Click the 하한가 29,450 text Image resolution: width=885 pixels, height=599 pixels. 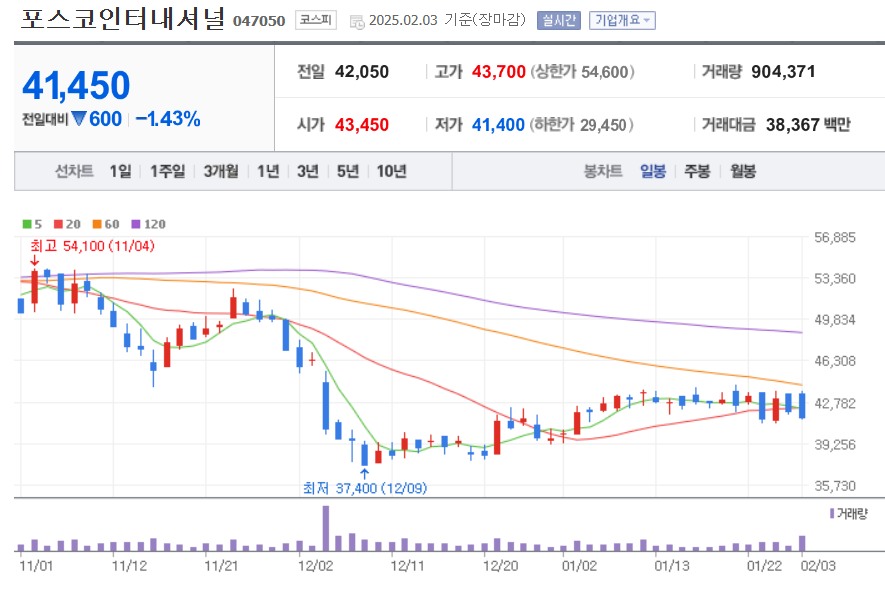pyautogui.click(x=581, y=125)
